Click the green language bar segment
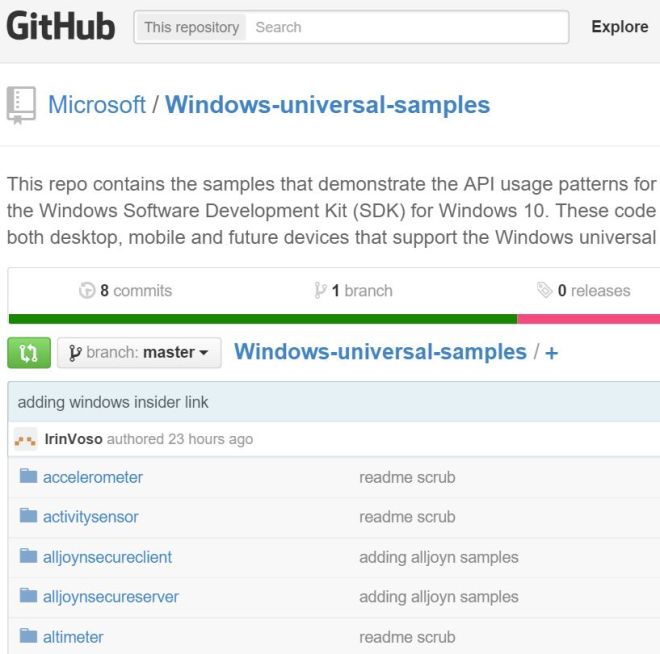 [x=262, y=319]
